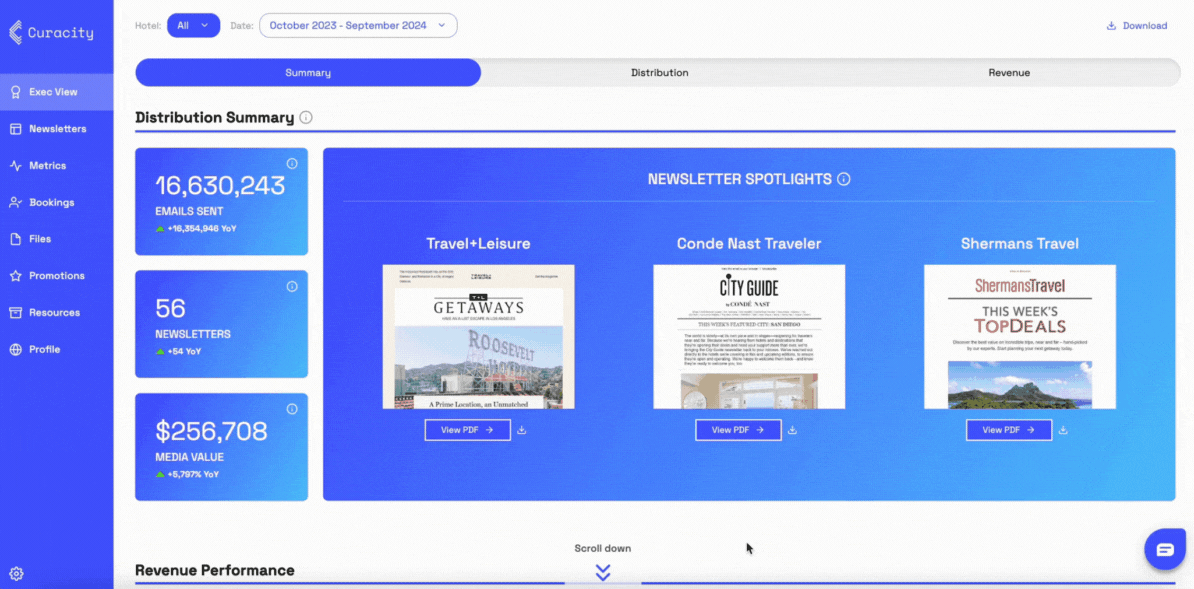Click the Resources box icon
The image size is (1194, 589).
[15, 312]
